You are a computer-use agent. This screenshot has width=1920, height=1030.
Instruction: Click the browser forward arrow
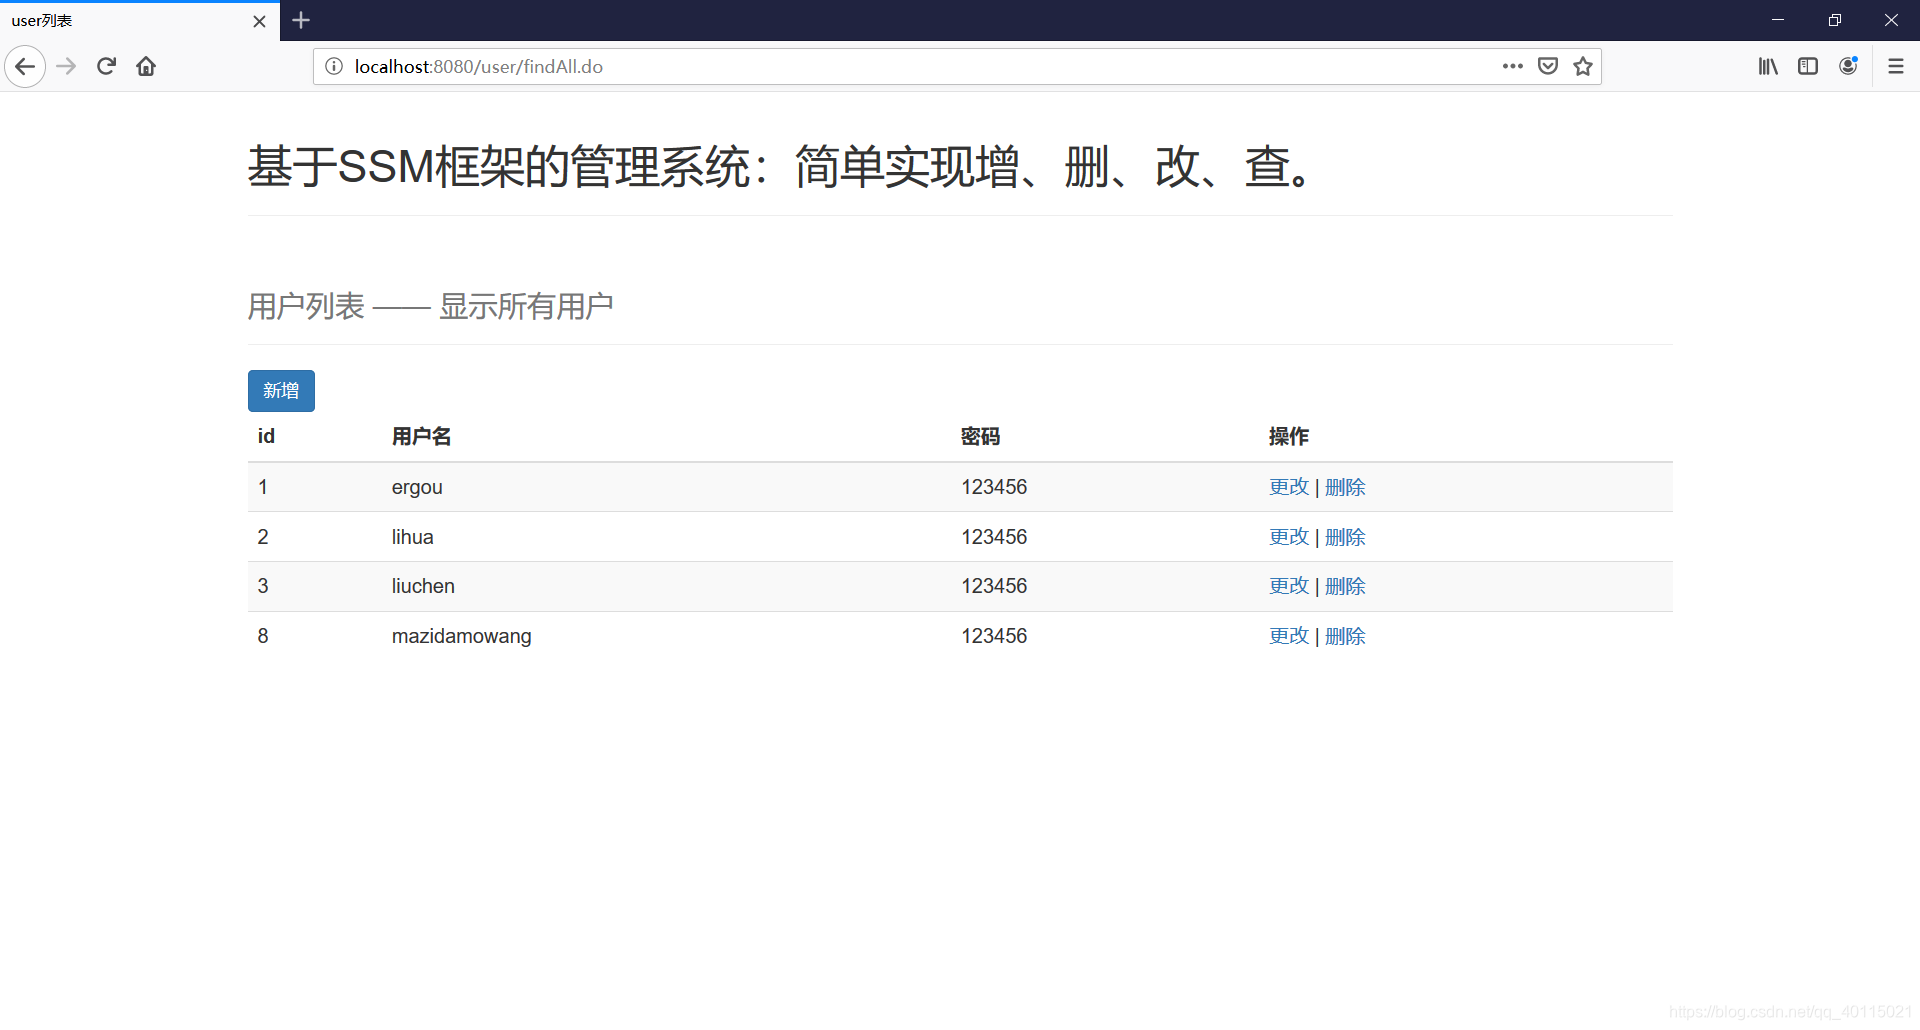coord(66,67)
